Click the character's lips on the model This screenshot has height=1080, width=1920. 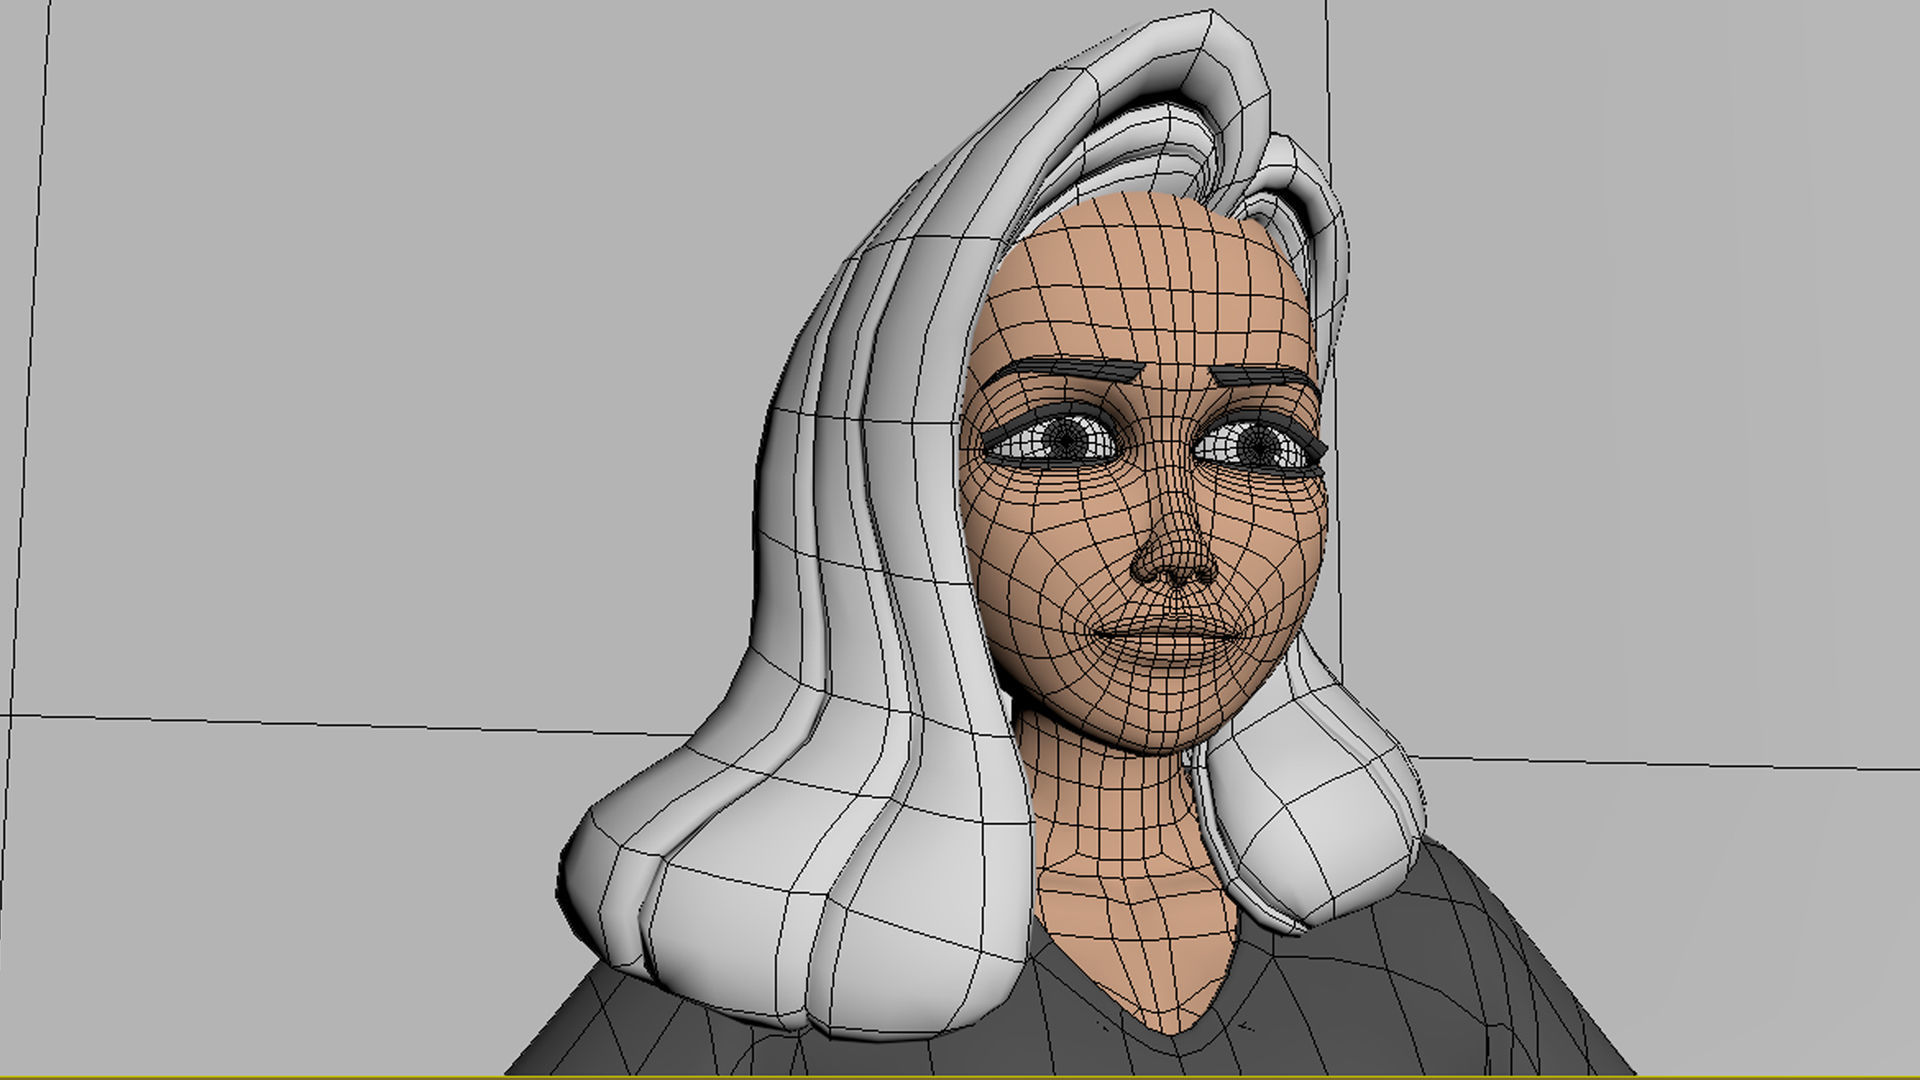[1169, 638]
